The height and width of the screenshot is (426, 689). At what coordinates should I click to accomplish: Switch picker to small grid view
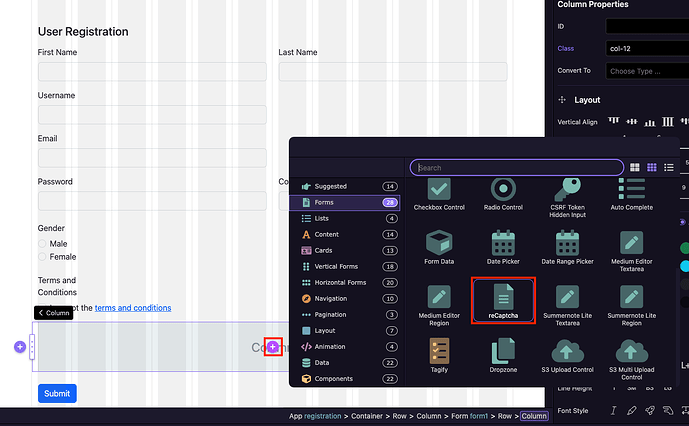pos(652,167)
